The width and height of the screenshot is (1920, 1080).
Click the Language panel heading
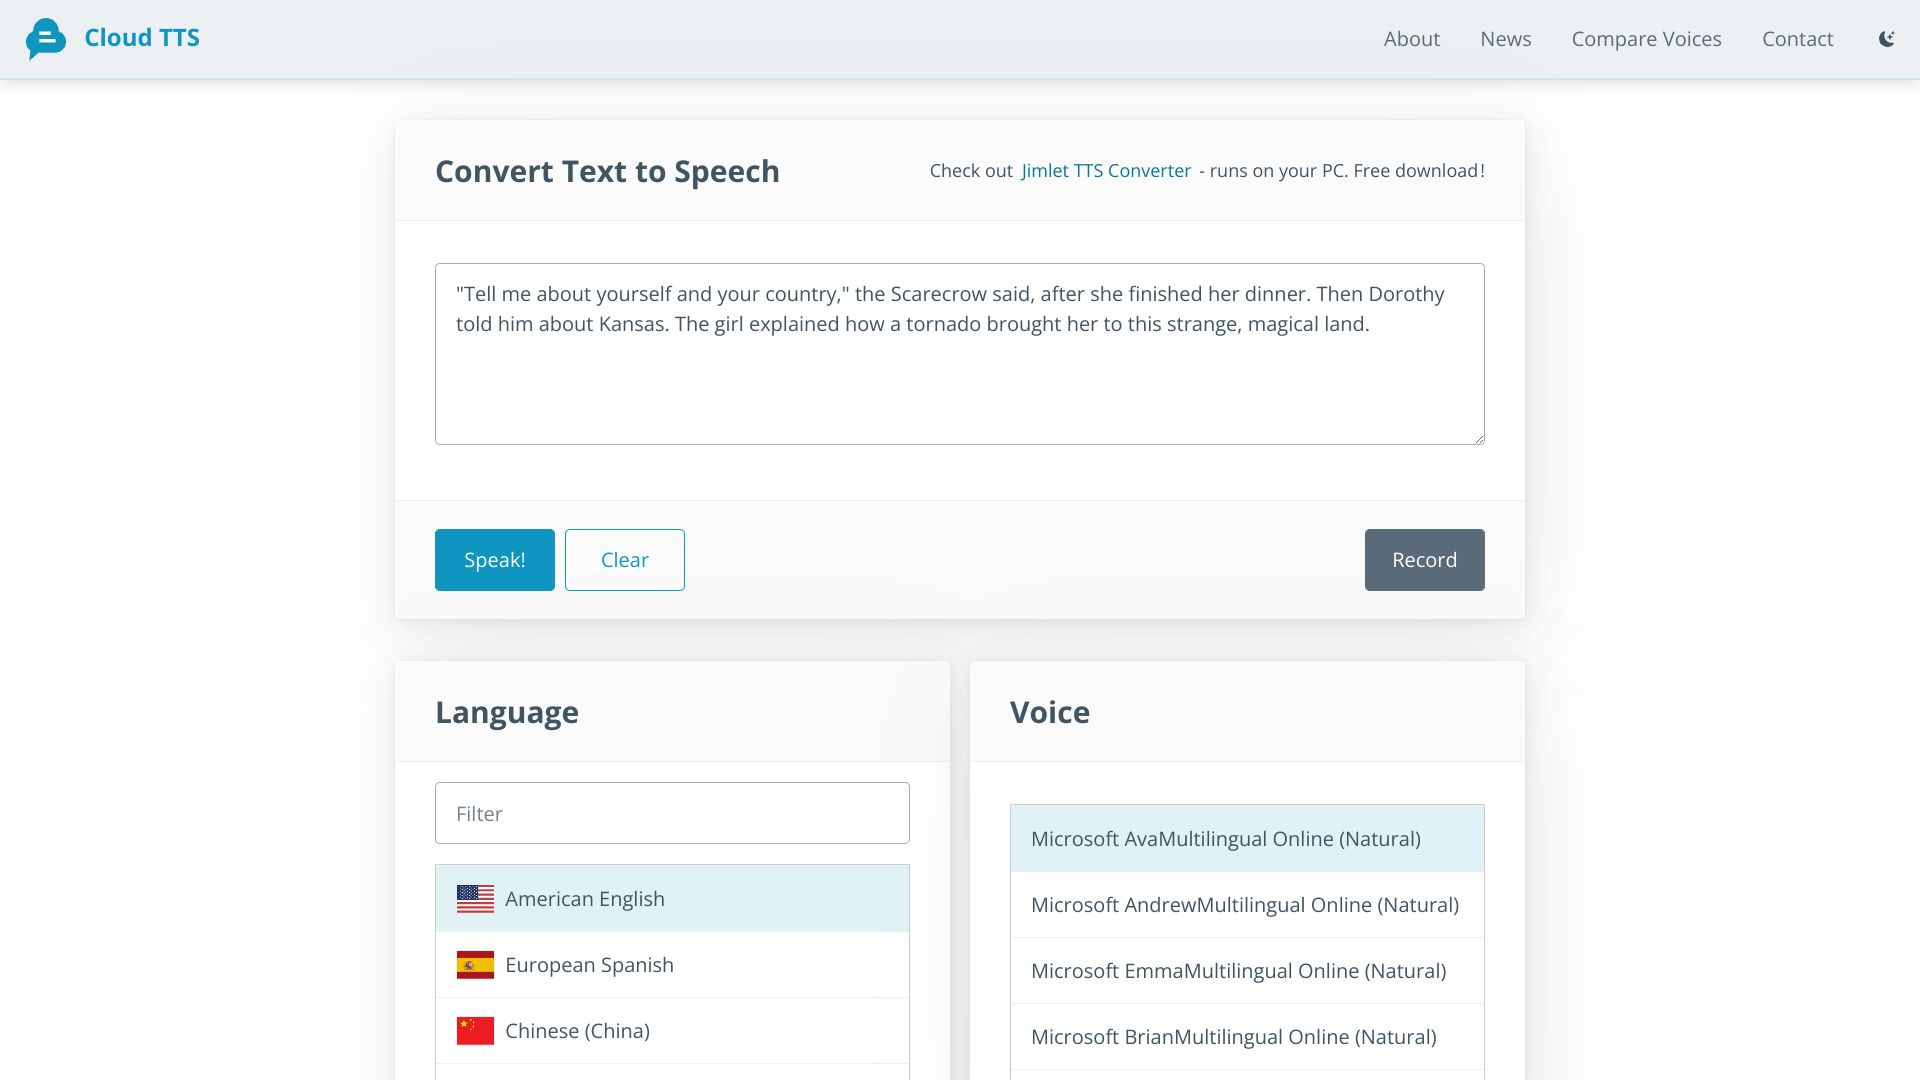click(507, 712)
